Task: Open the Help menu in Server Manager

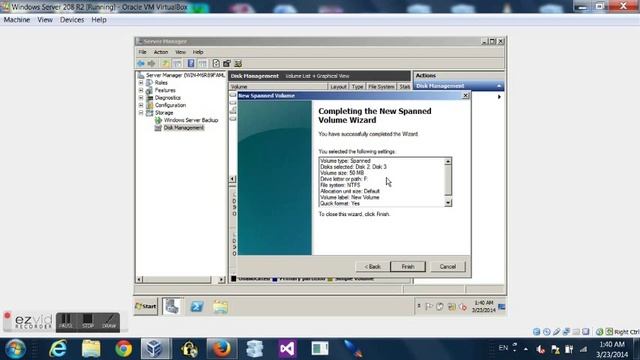Action: (198, 52)
